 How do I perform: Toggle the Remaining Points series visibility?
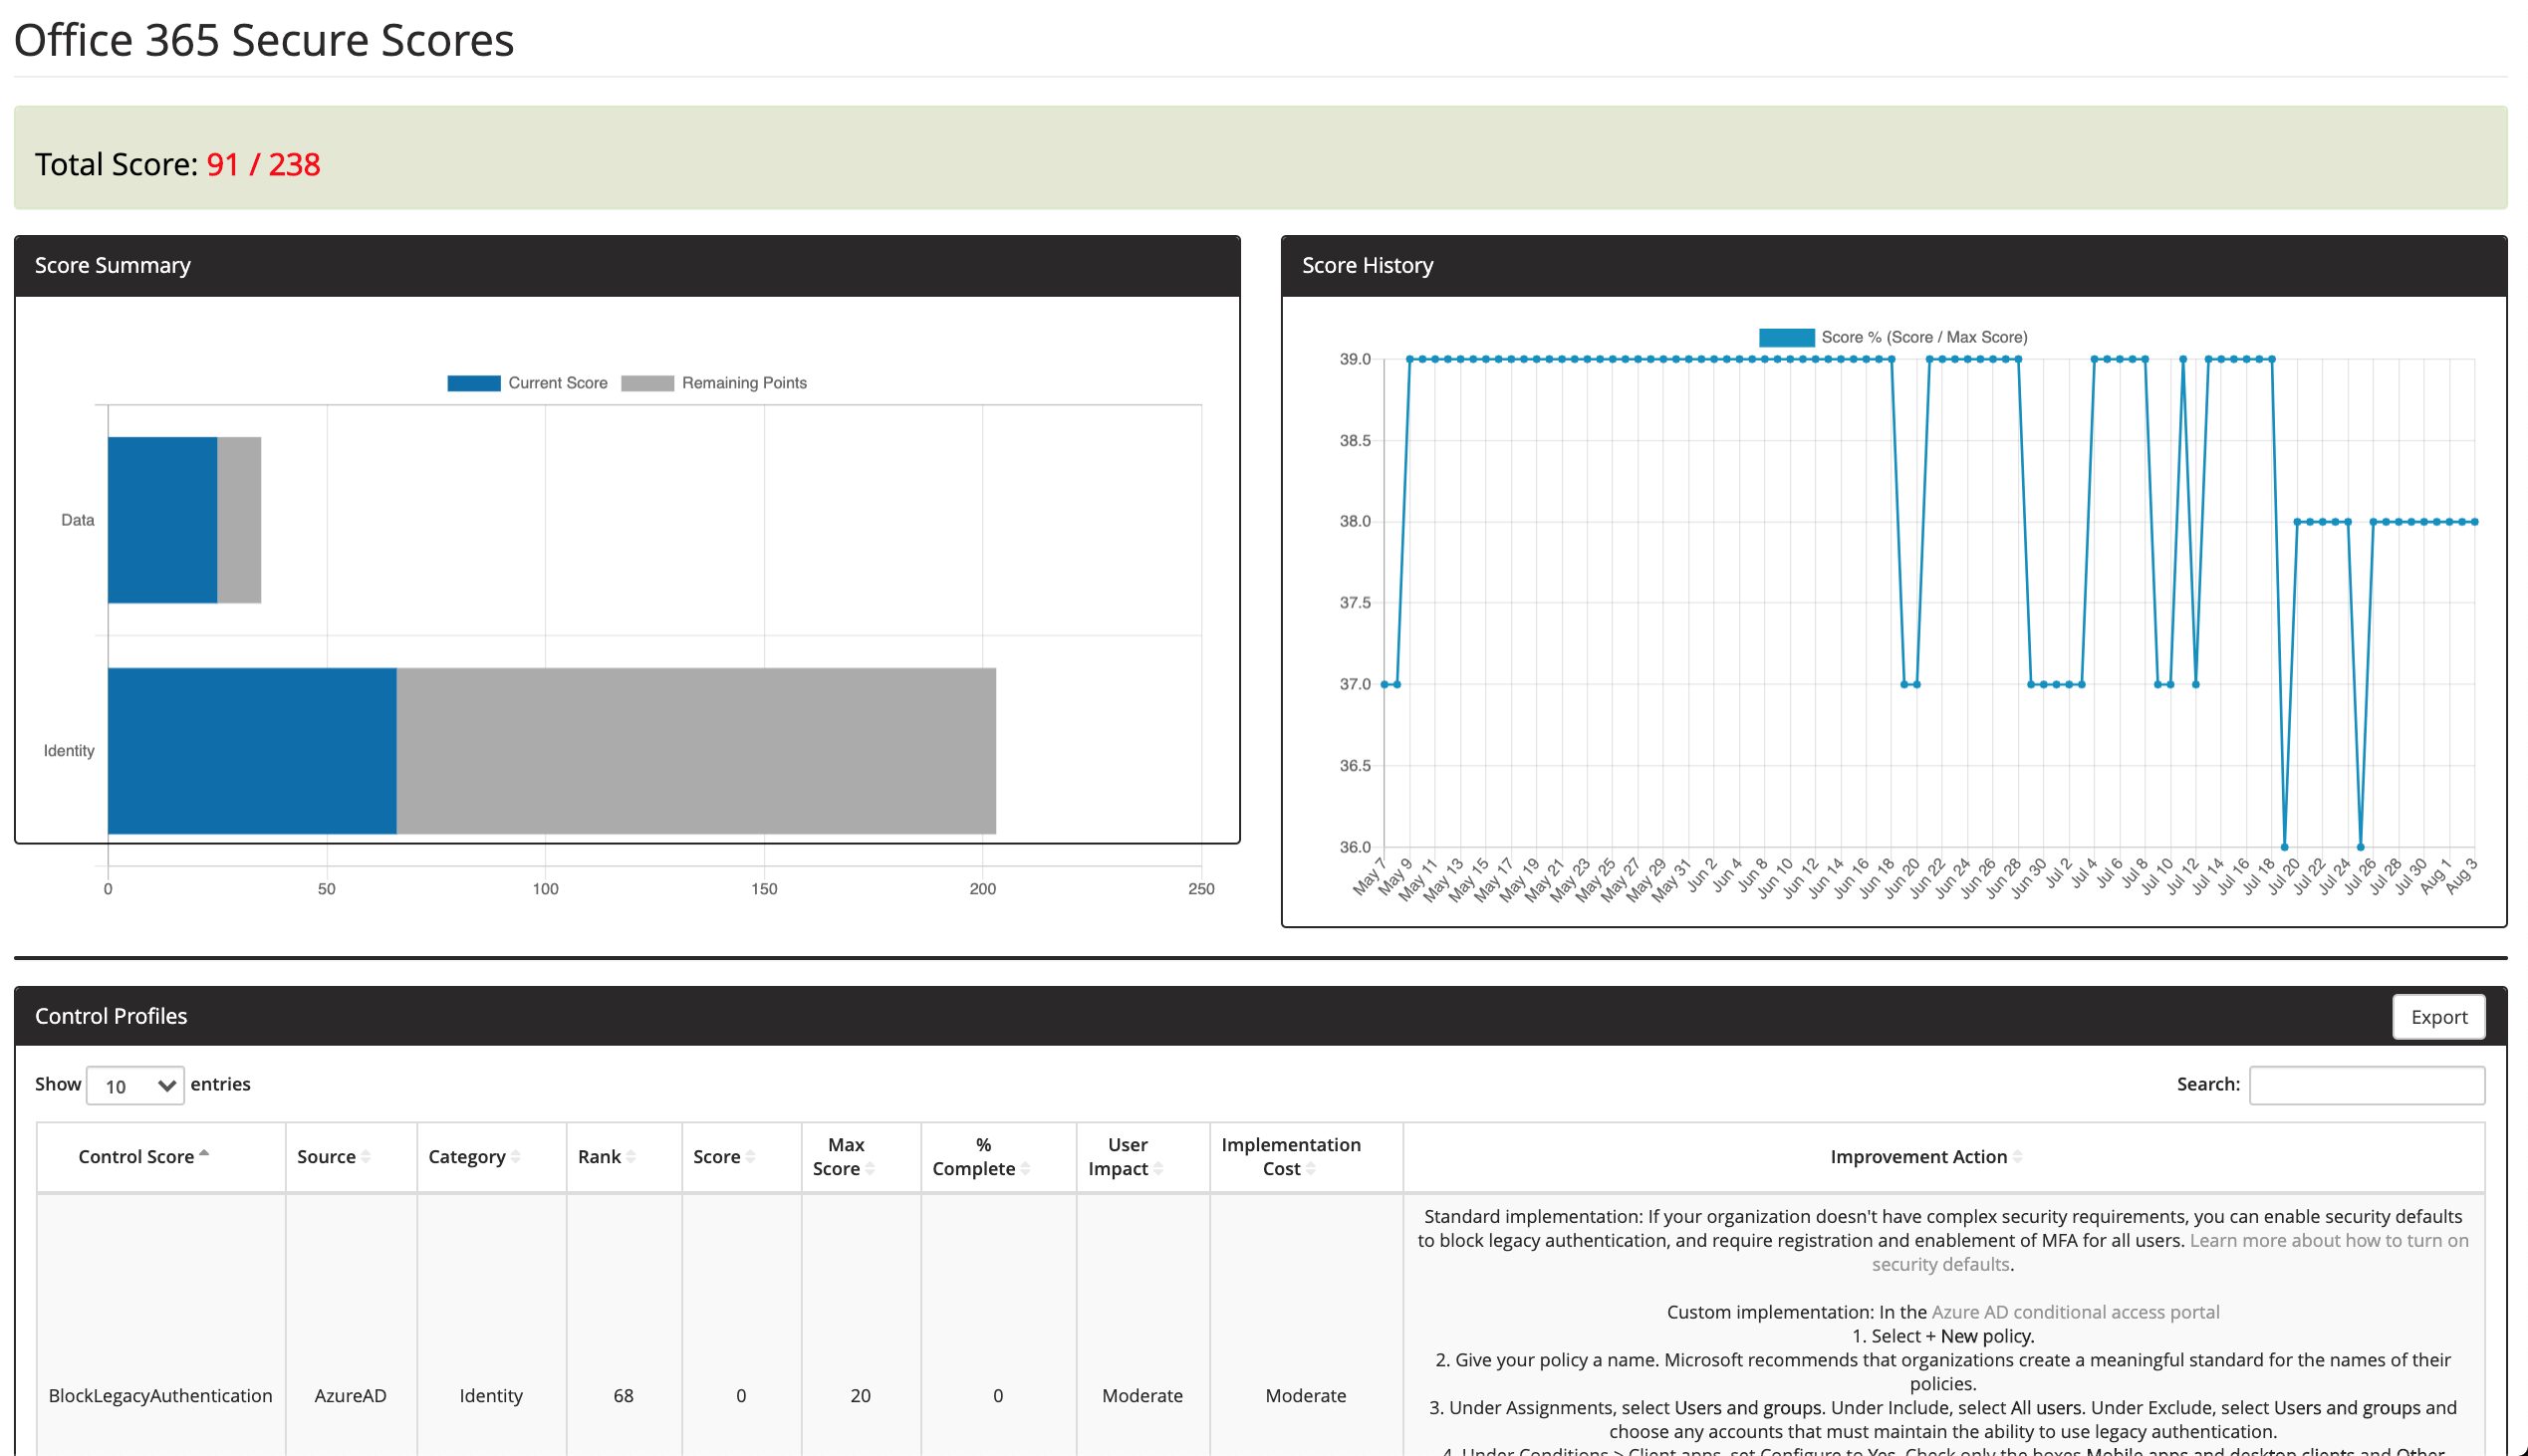click(744, 382)
